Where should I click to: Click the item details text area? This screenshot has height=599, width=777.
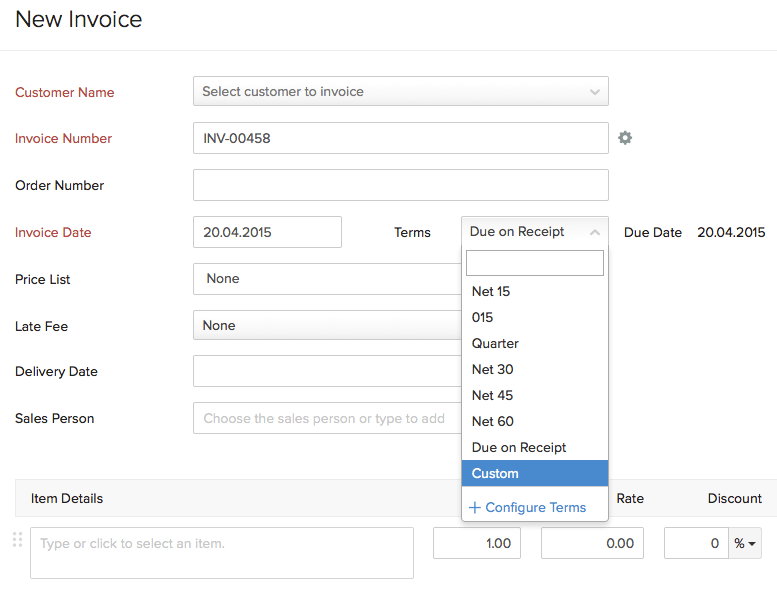(x=222, y=552)
